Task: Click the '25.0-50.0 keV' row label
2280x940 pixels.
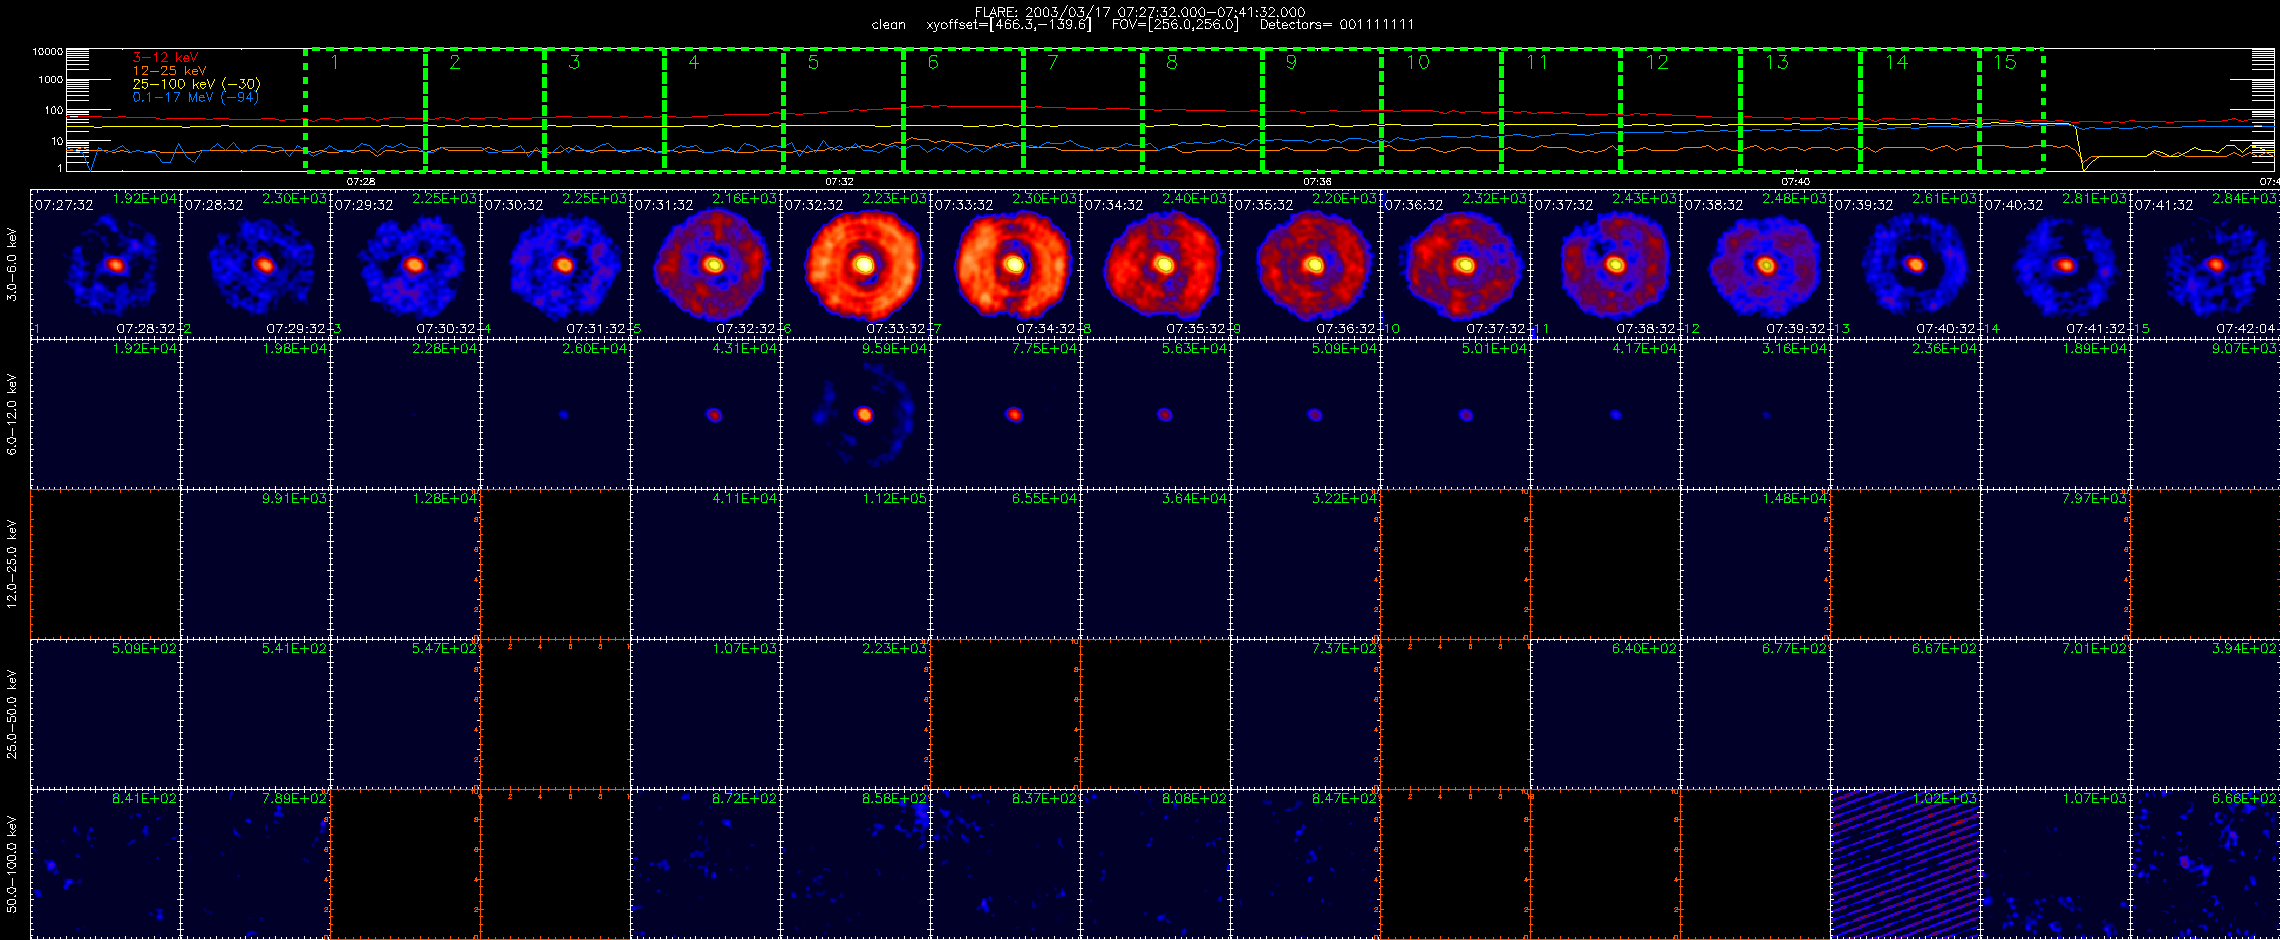Action: 12,714
